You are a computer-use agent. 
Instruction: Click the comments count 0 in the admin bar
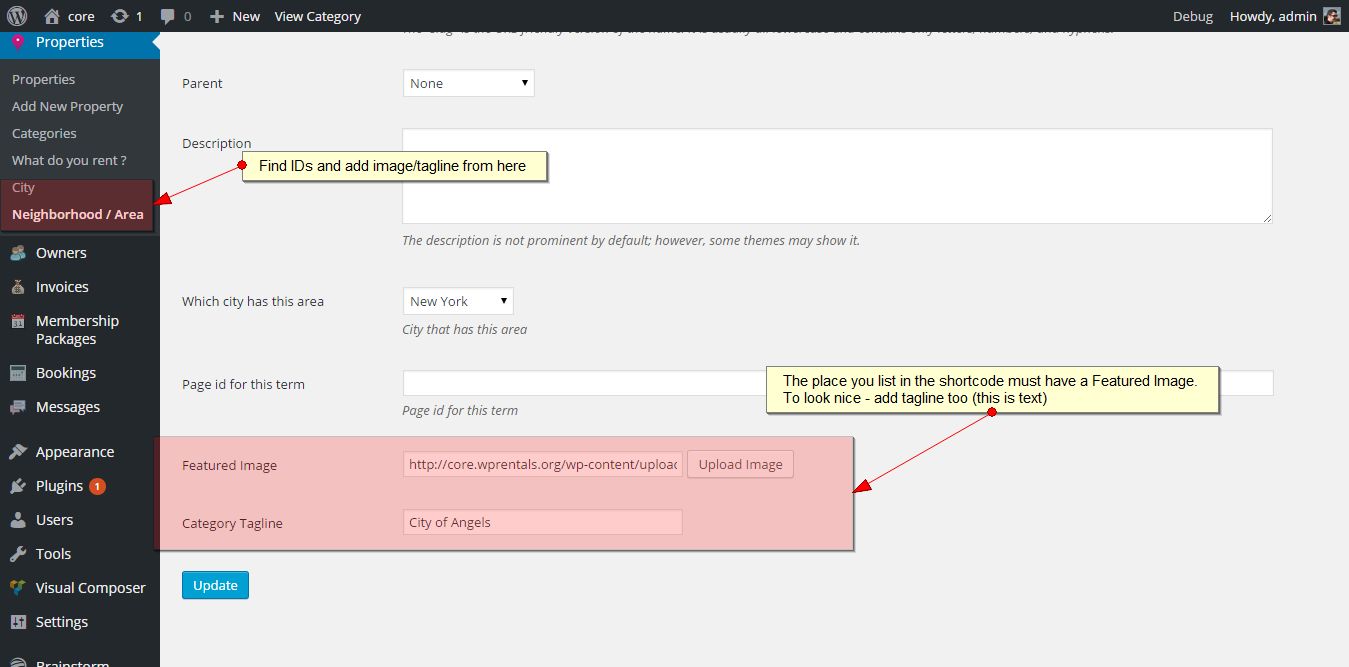[x=187, y=16]
